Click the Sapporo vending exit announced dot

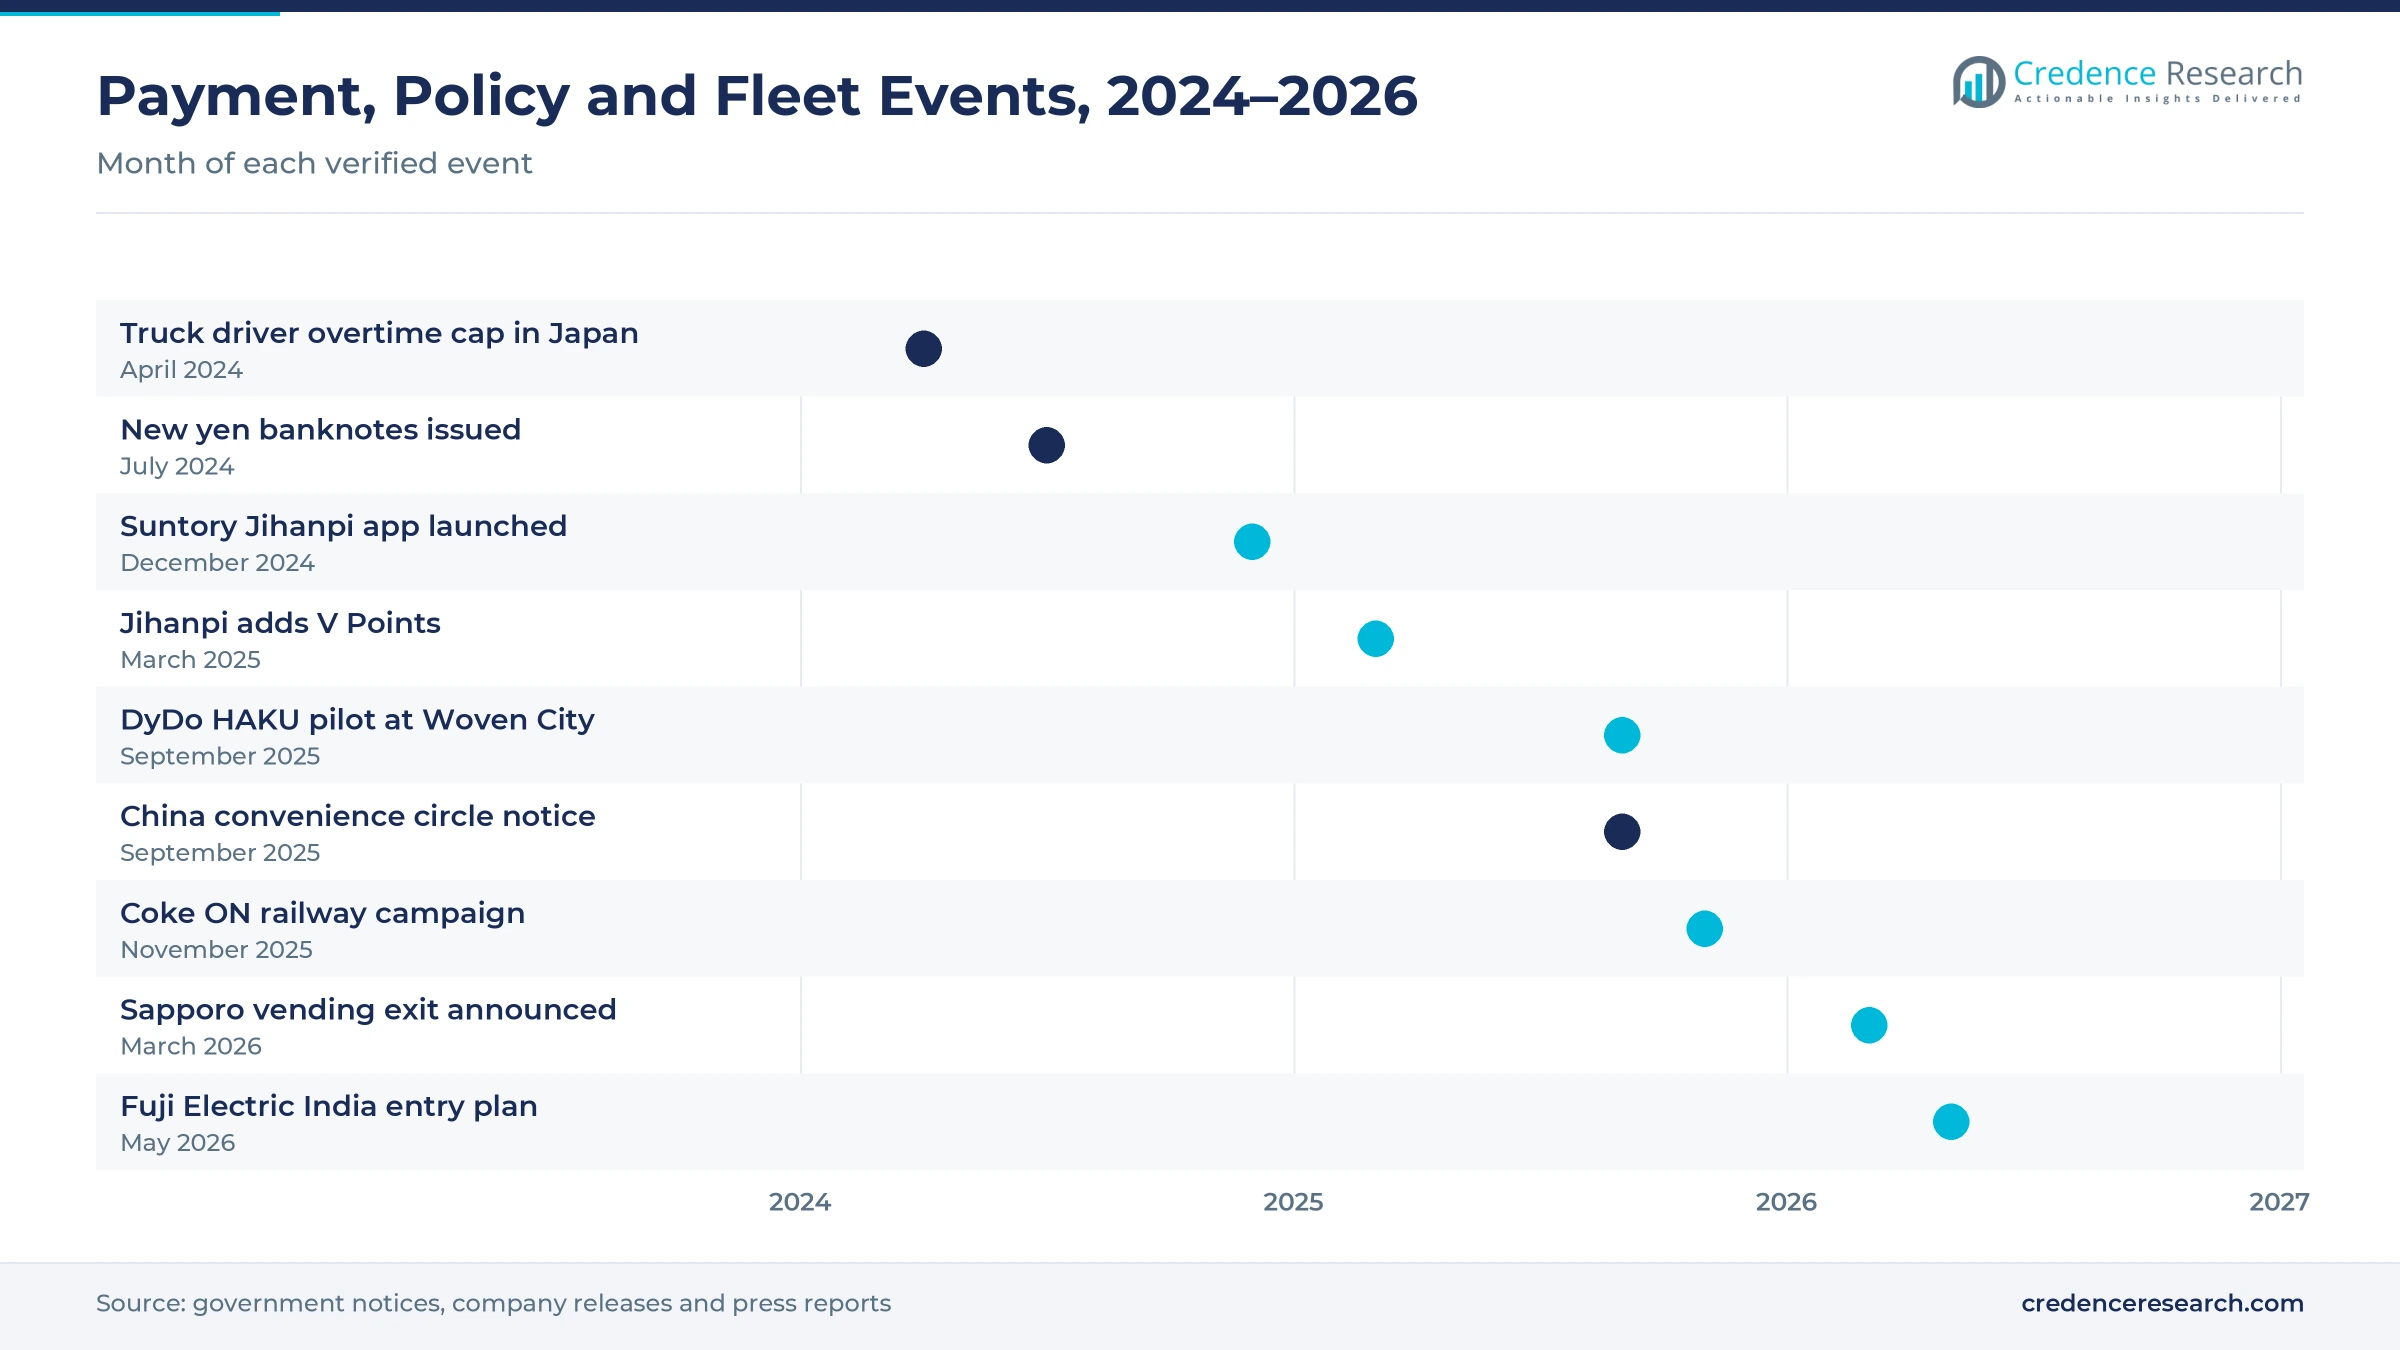point(1868,1025)
